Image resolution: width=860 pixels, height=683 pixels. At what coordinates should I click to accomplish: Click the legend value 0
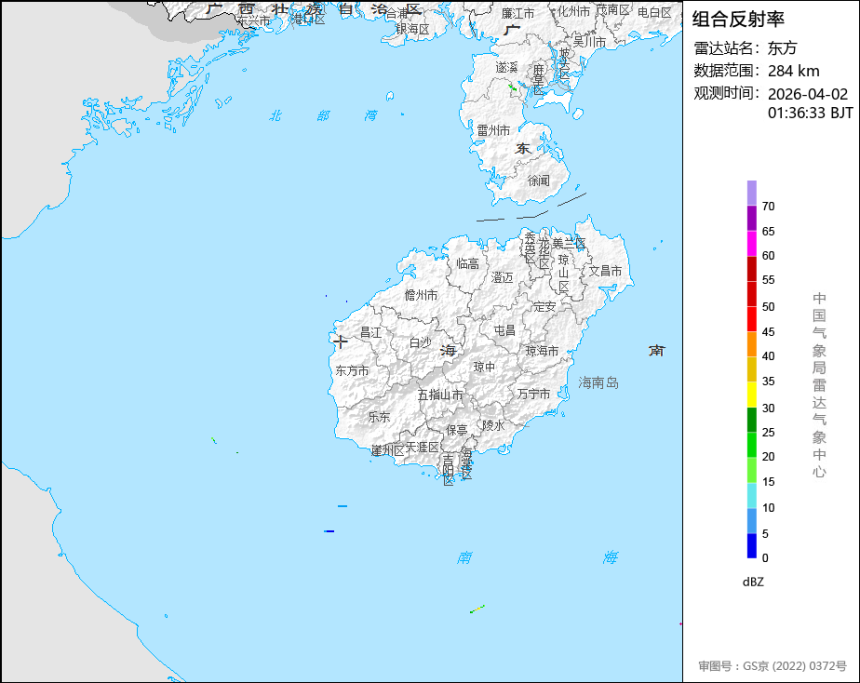[765, 558]
